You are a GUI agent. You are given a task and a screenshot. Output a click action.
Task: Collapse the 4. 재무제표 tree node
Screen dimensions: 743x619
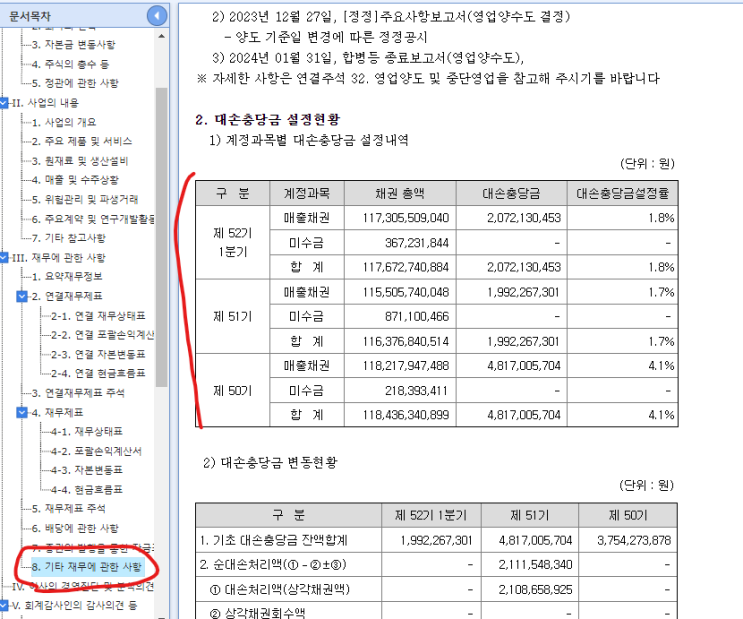click(22, 412)
